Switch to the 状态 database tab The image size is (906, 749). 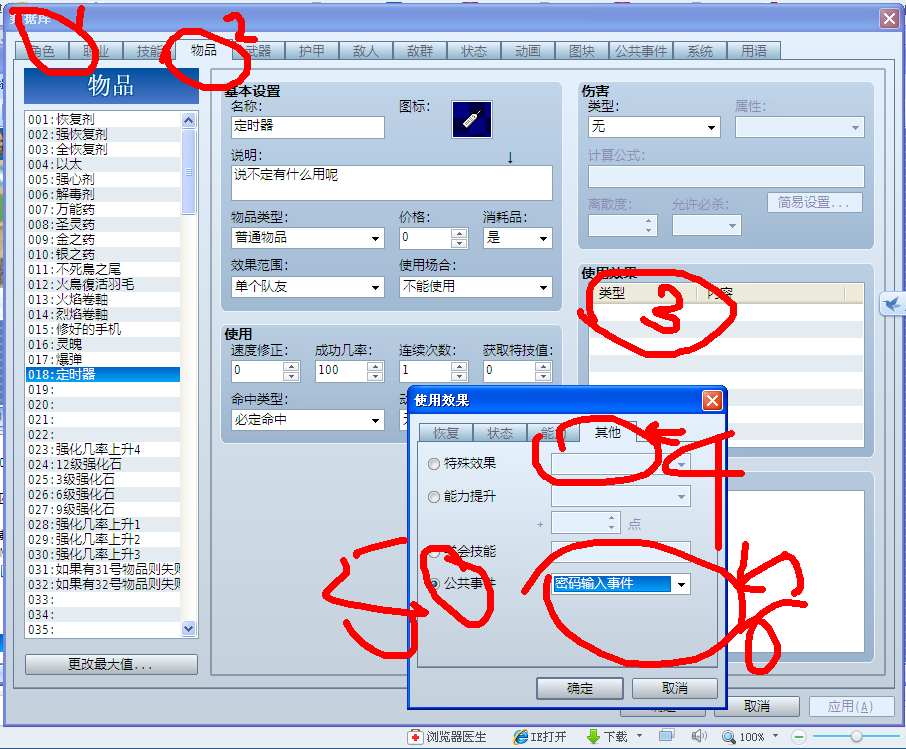tap(474, 51)
